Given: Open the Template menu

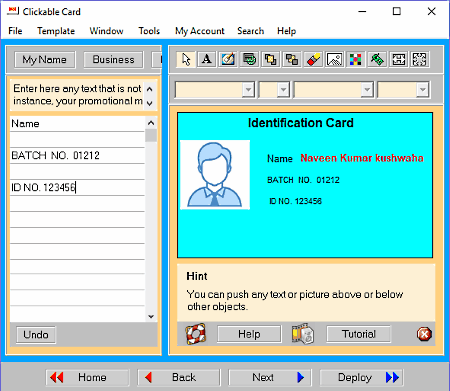Looking at the screenshot, I should (56, 31).
